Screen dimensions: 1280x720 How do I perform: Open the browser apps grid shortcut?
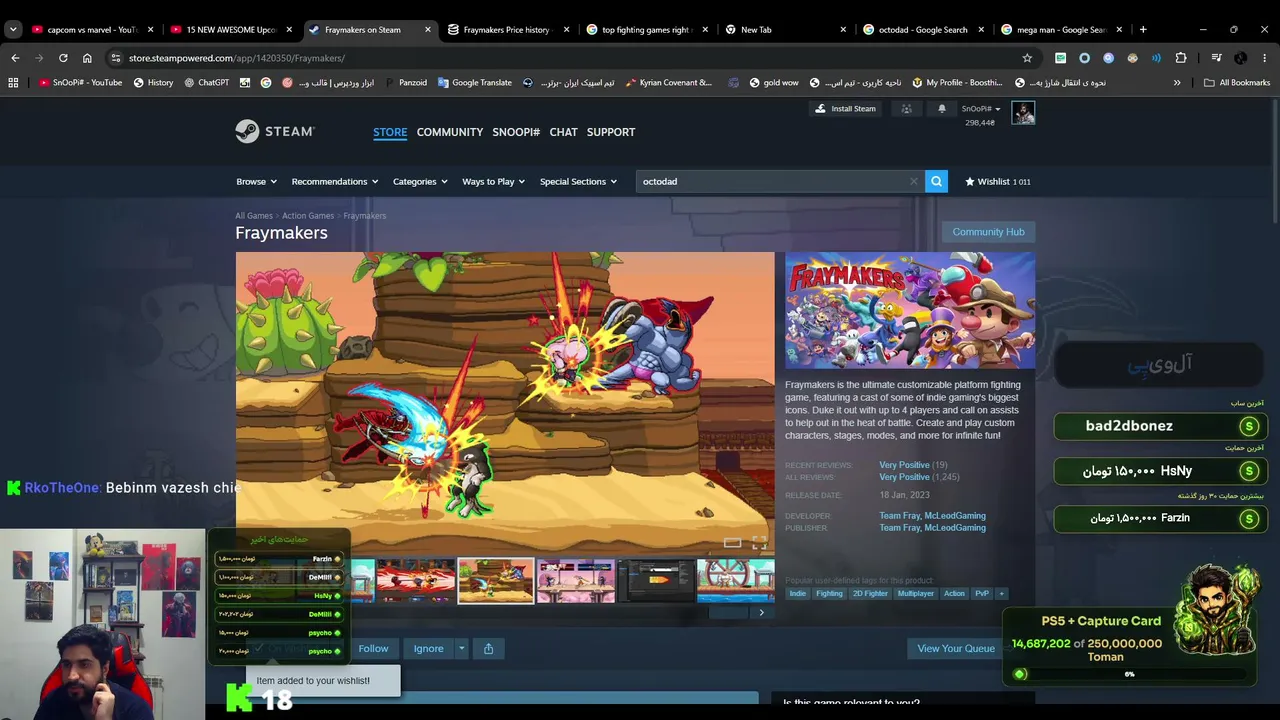(x=13, y=83)
